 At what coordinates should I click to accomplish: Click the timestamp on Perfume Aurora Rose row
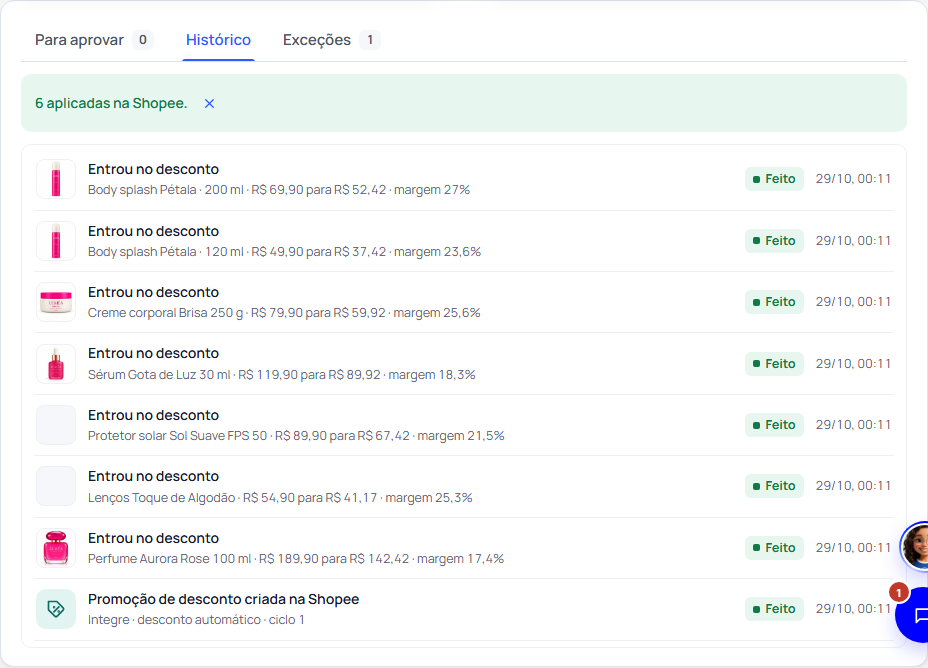pyautogui.click(x=853, y=548)
